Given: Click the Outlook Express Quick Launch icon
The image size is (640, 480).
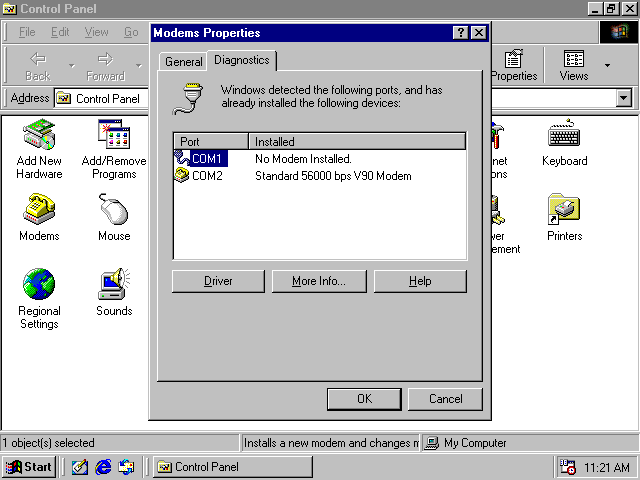Looking at the screenshot, I should point(126,467).
